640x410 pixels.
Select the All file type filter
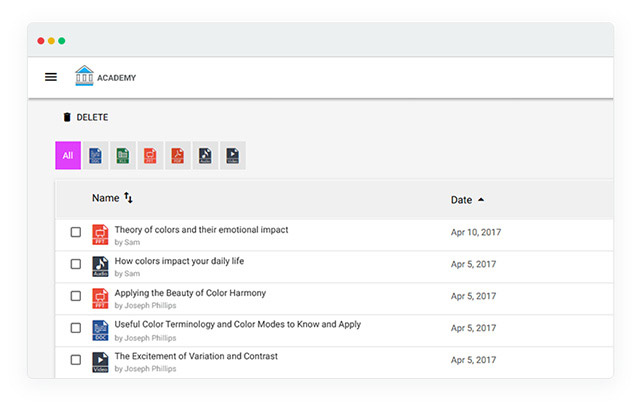[68, 155]
